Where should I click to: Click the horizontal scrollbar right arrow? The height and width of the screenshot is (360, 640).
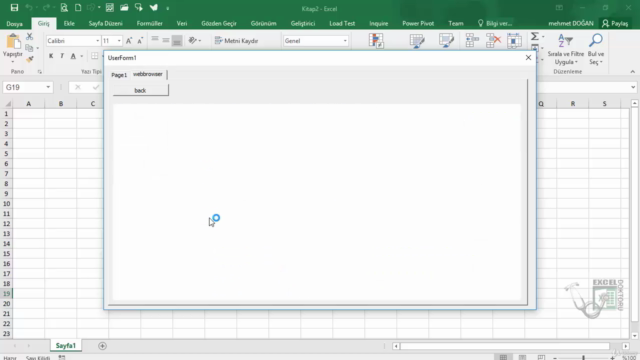626,346
